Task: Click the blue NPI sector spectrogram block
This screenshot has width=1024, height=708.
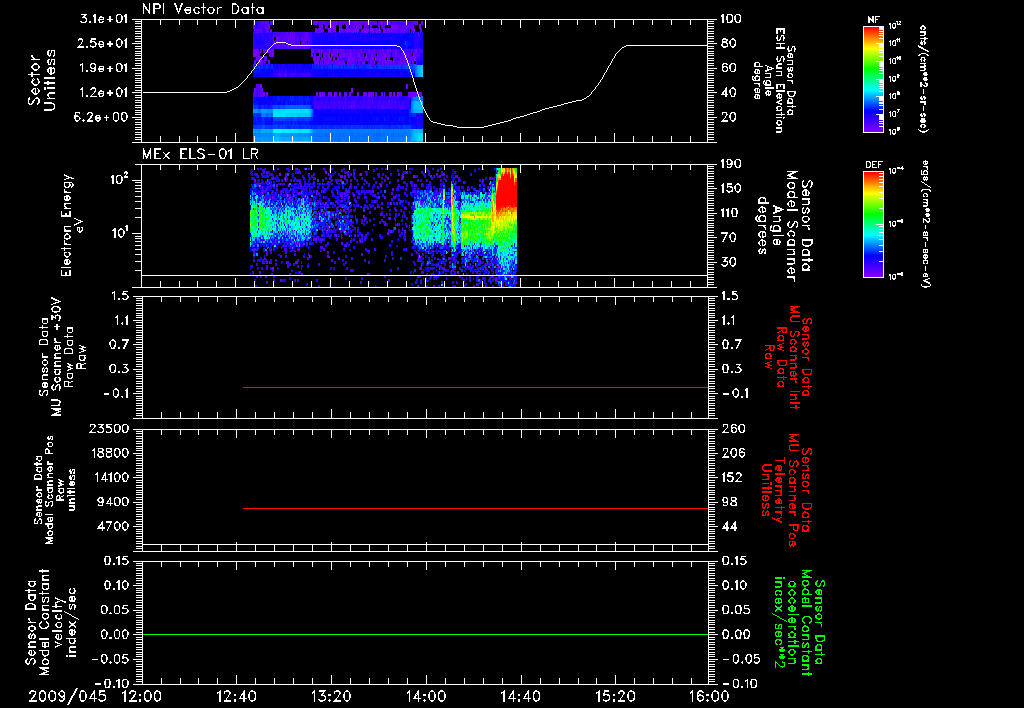Action: pyautogui.click(x=338, y=81)
